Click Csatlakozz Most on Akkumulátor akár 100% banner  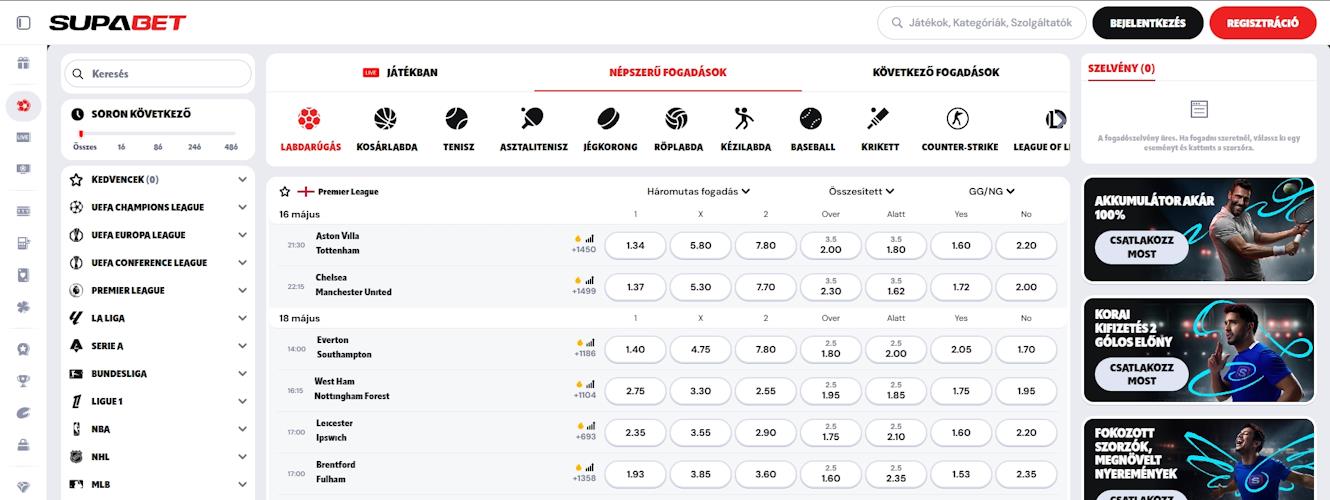point(1141,247)
